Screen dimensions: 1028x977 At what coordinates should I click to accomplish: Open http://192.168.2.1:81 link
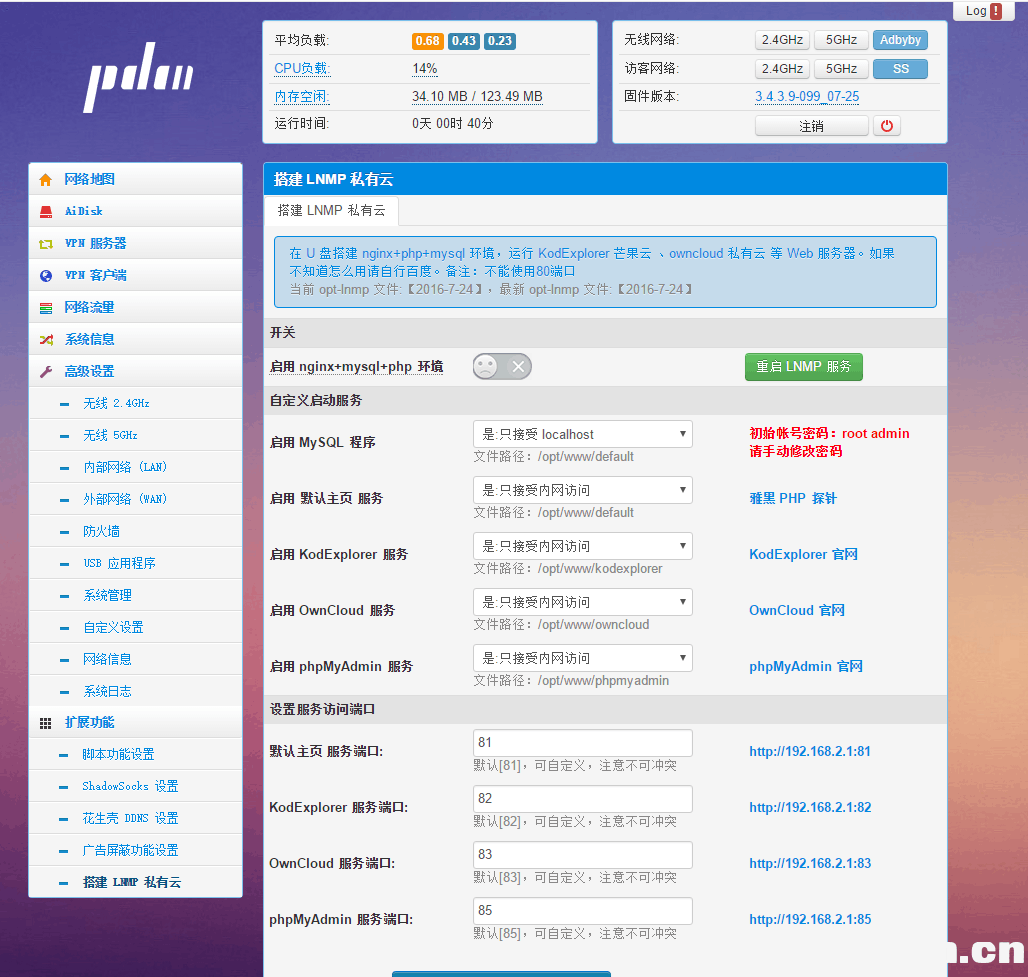point(810,751)
